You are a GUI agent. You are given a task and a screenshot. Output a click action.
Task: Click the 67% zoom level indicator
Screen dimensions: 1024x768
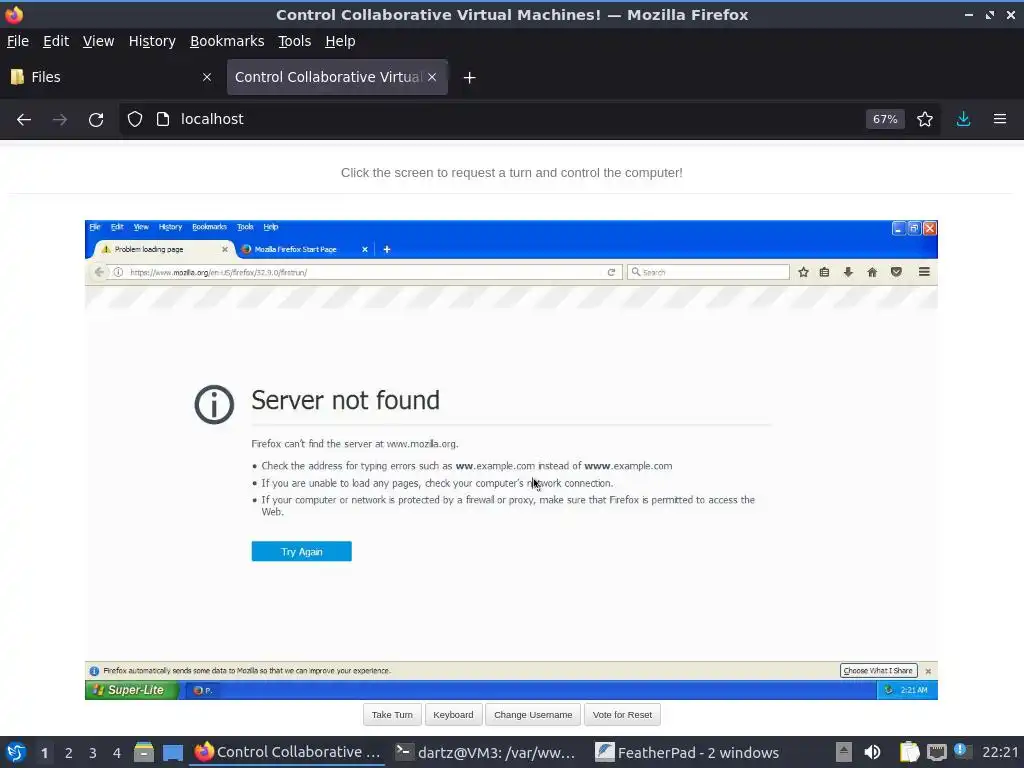point(885,120)
